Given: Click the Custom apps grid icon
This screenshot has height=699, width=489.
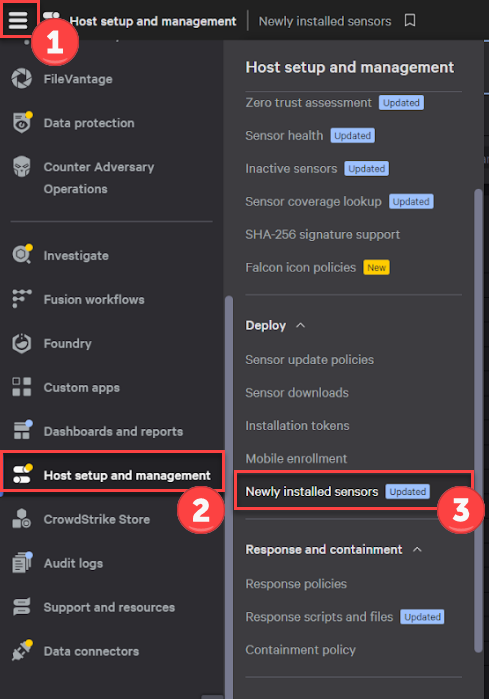Looking at the screenshot, I should click(21, 387).
